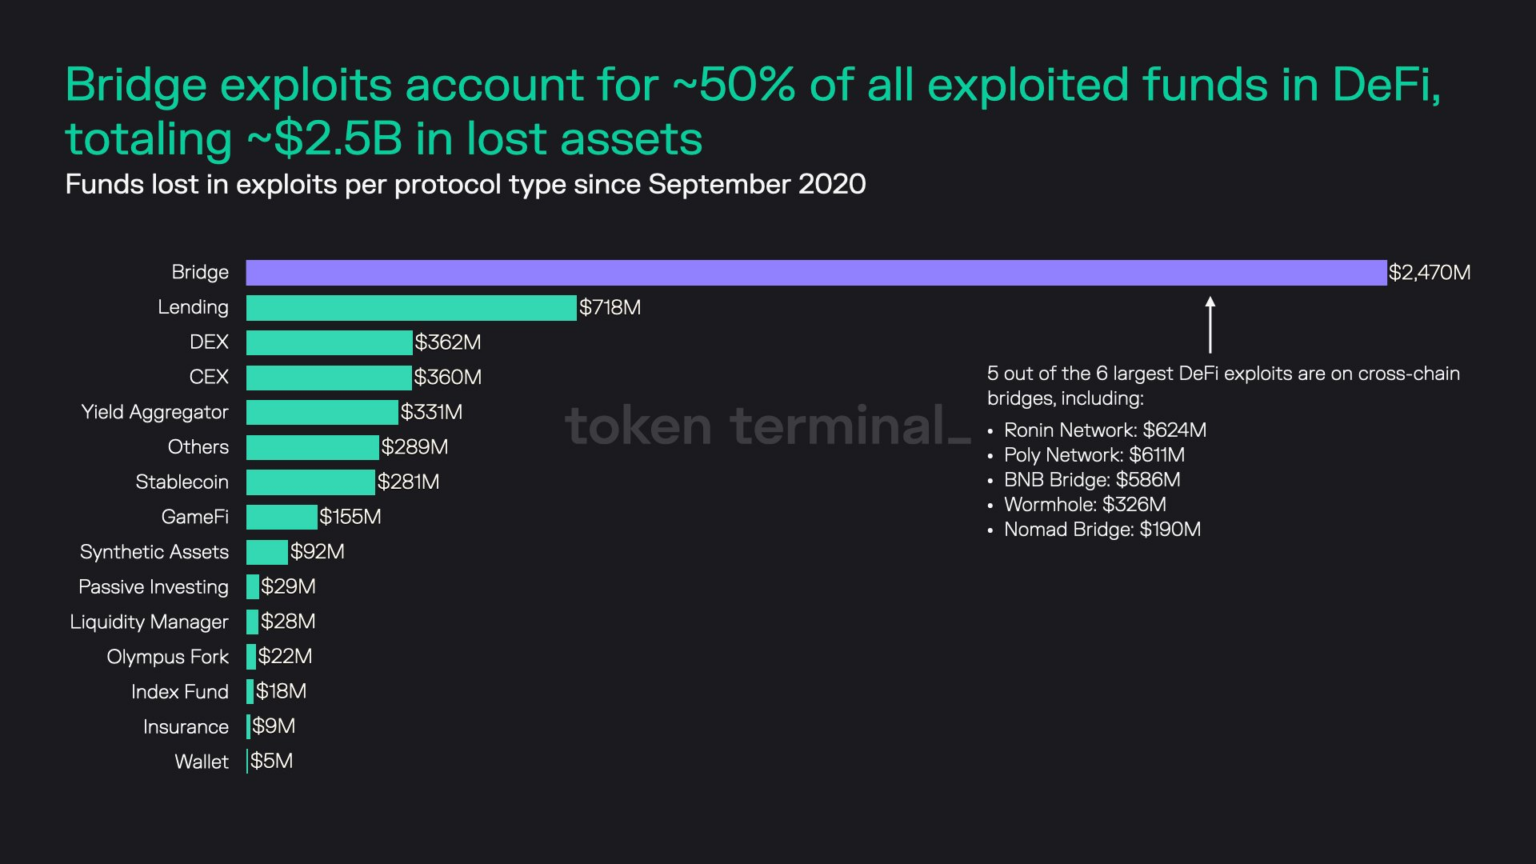Image resolution: width=1536 pixels, height=864 pixels.
Task: Click the Wallet category label
Action: pos(201,762)
